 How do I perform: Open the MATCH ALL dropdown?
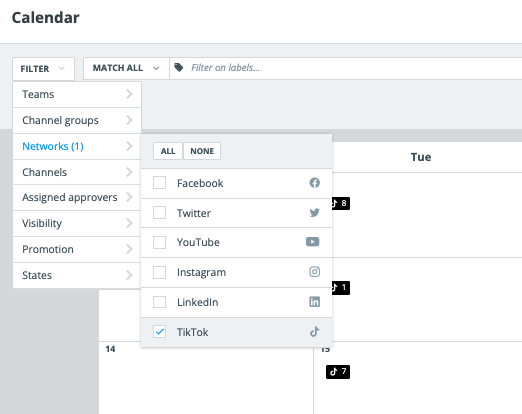pos(126,68)
